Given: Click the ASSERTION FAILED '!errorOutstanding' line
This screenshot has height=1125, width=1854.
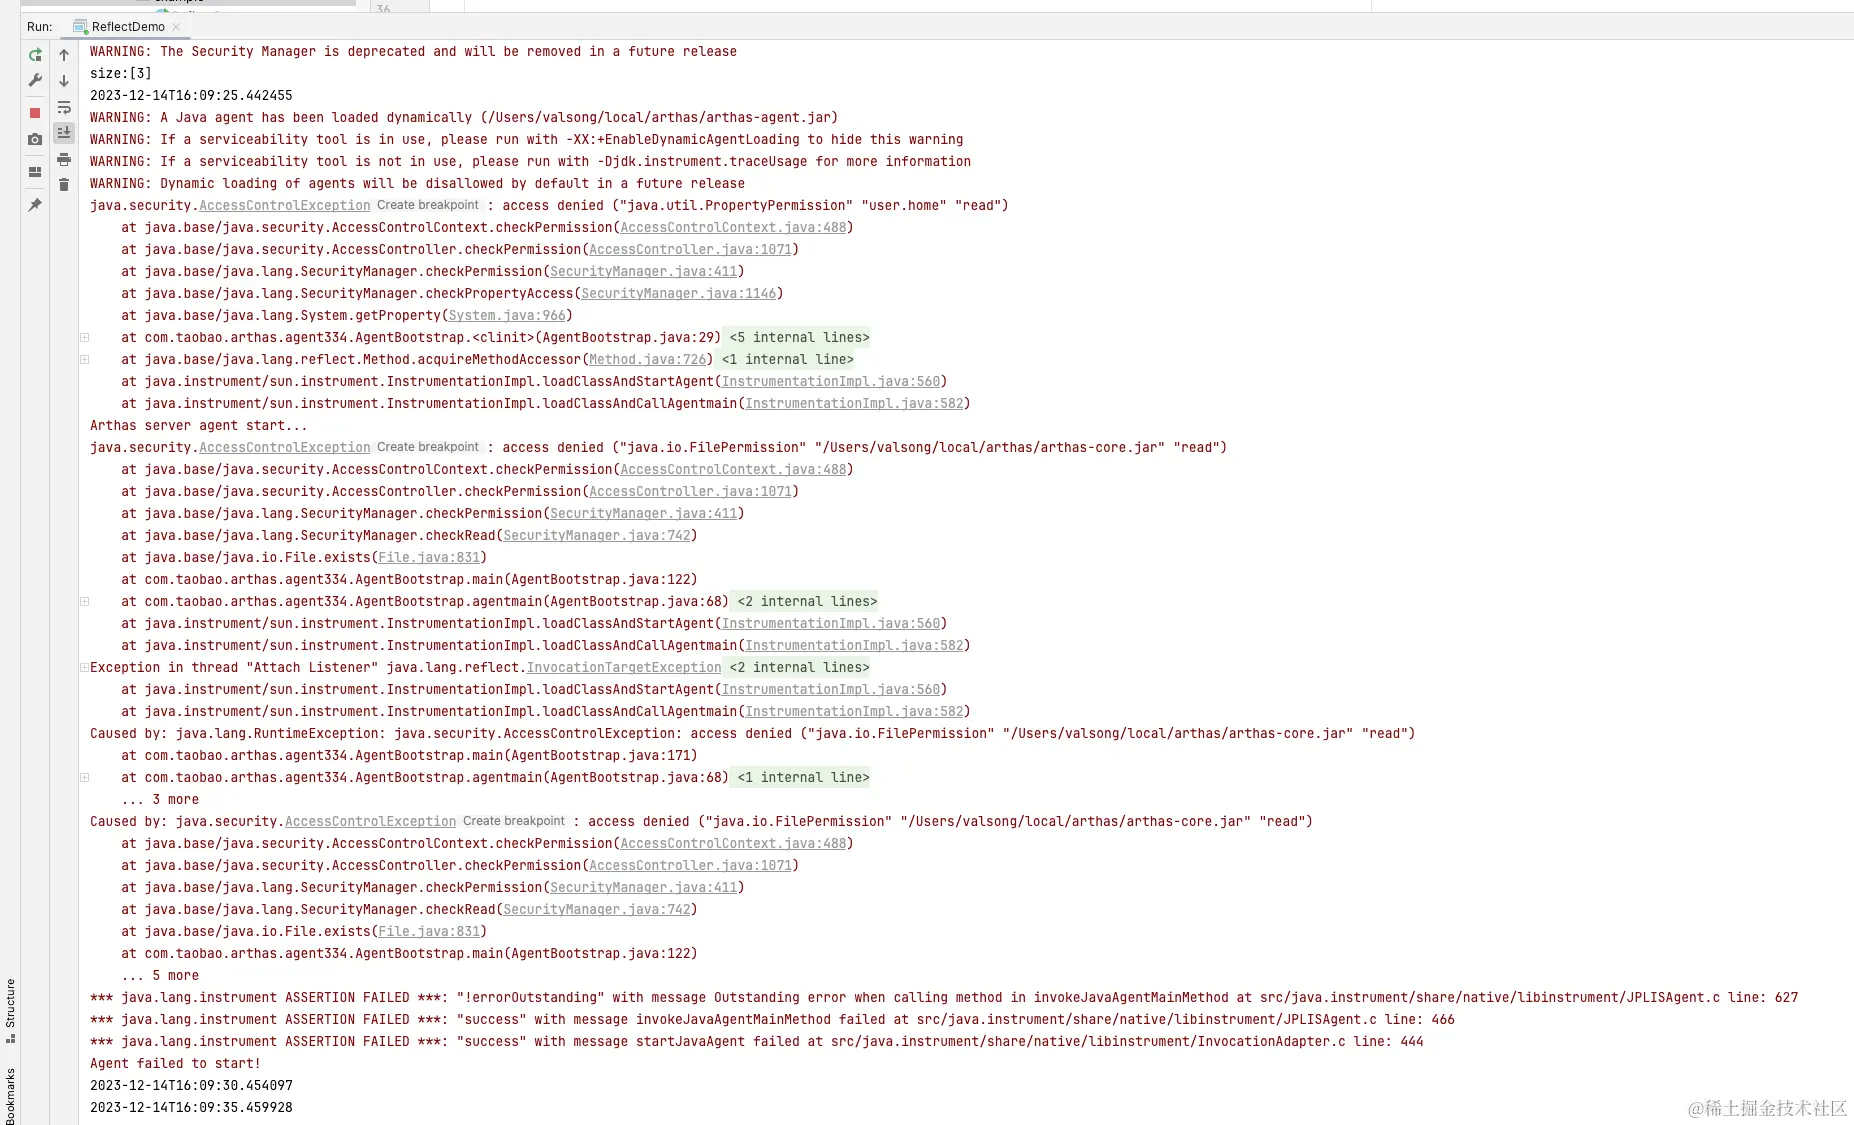Looking at the screenshot, I should click(x=944, y=997).
